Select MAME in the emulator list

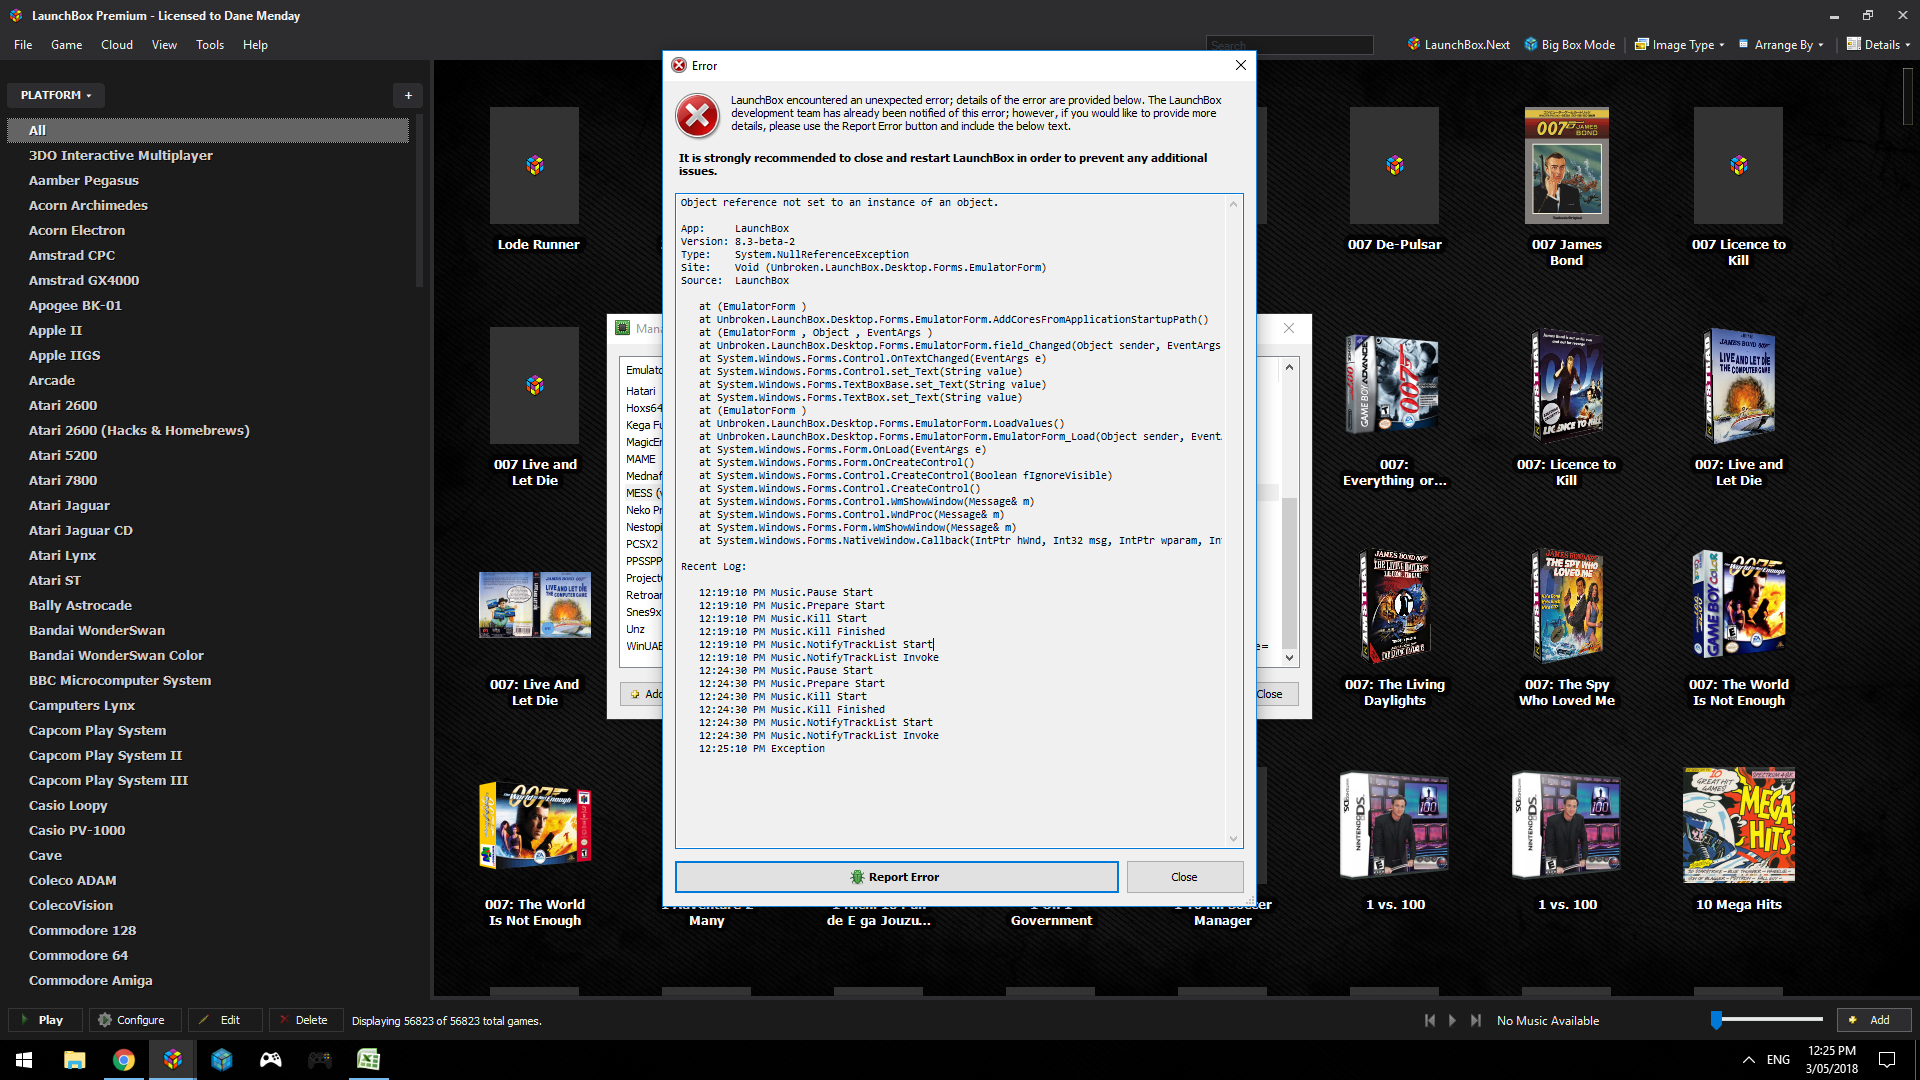tap(641, 459)
